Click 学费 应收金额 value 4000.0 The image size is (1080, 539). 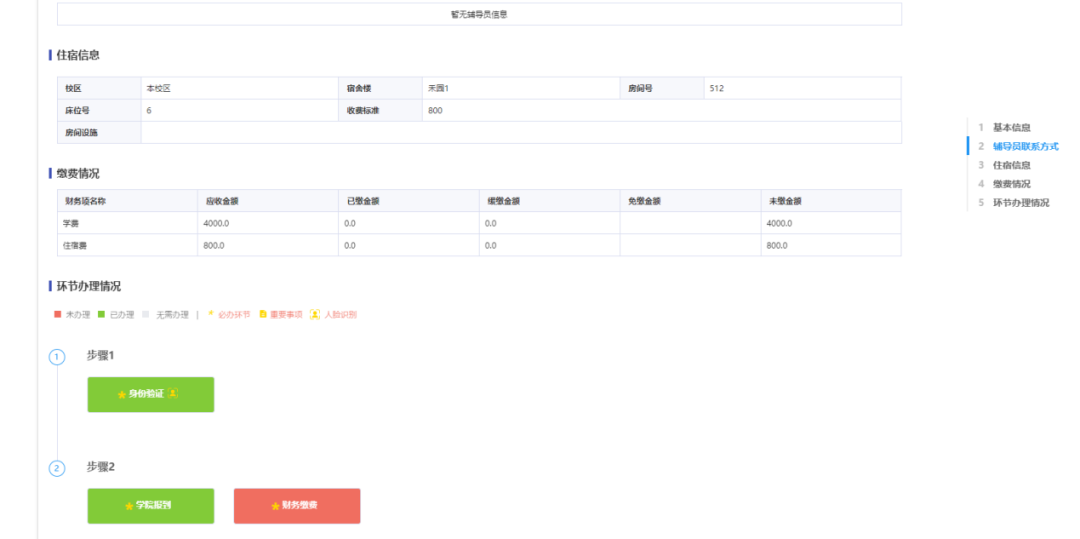click(216, 223)
